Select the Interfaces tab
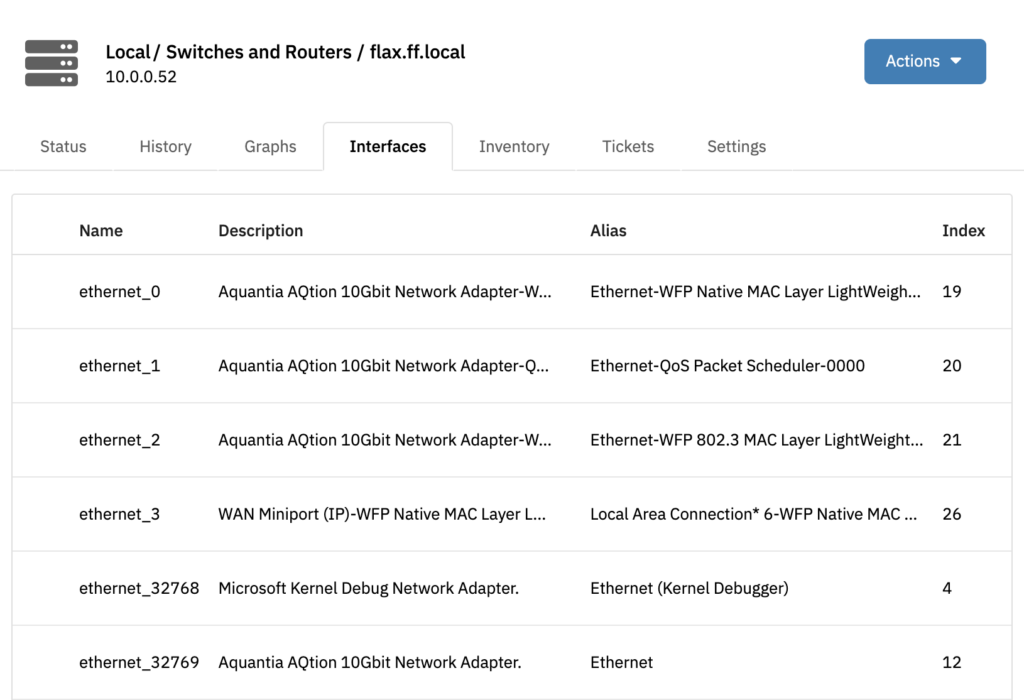Image resolution: width=1024 pixels, height=700 pixels. (x=388, y=146)
